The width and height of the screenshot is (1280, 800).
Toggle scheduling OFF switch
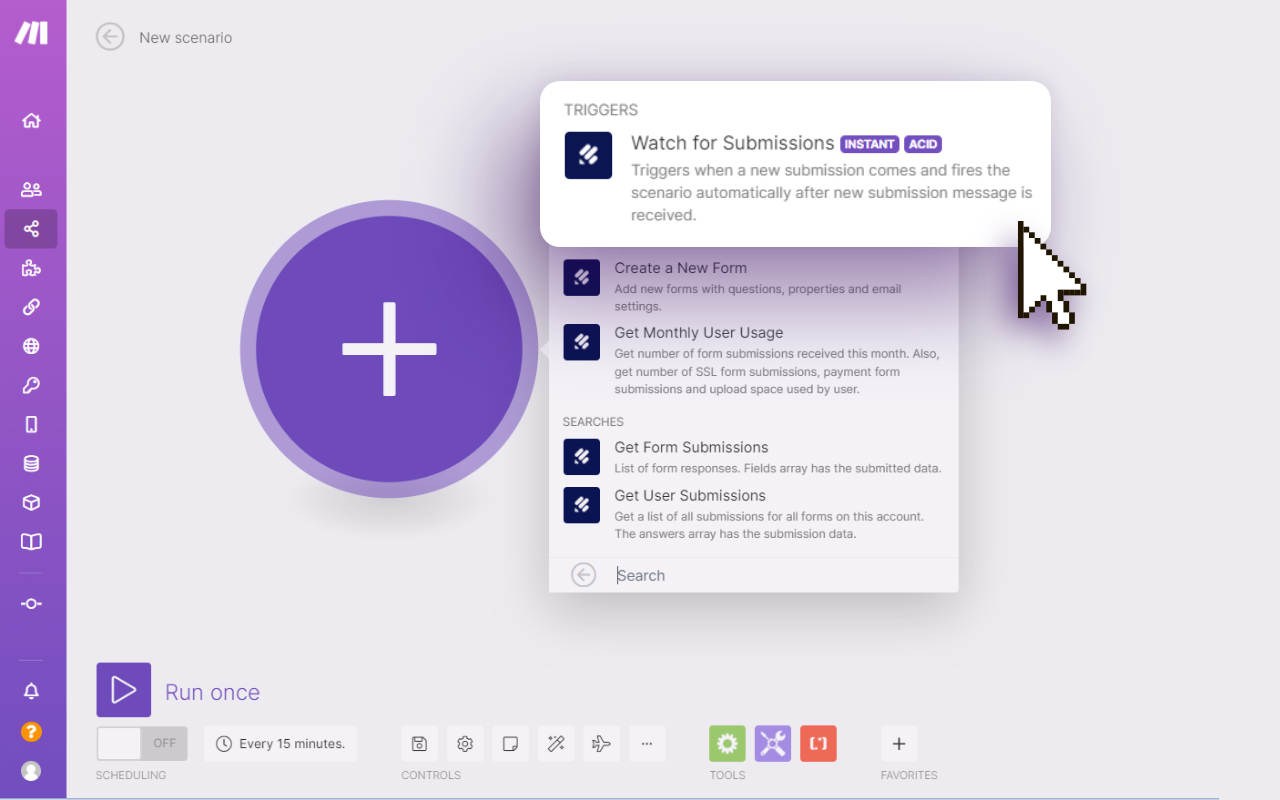139,744
